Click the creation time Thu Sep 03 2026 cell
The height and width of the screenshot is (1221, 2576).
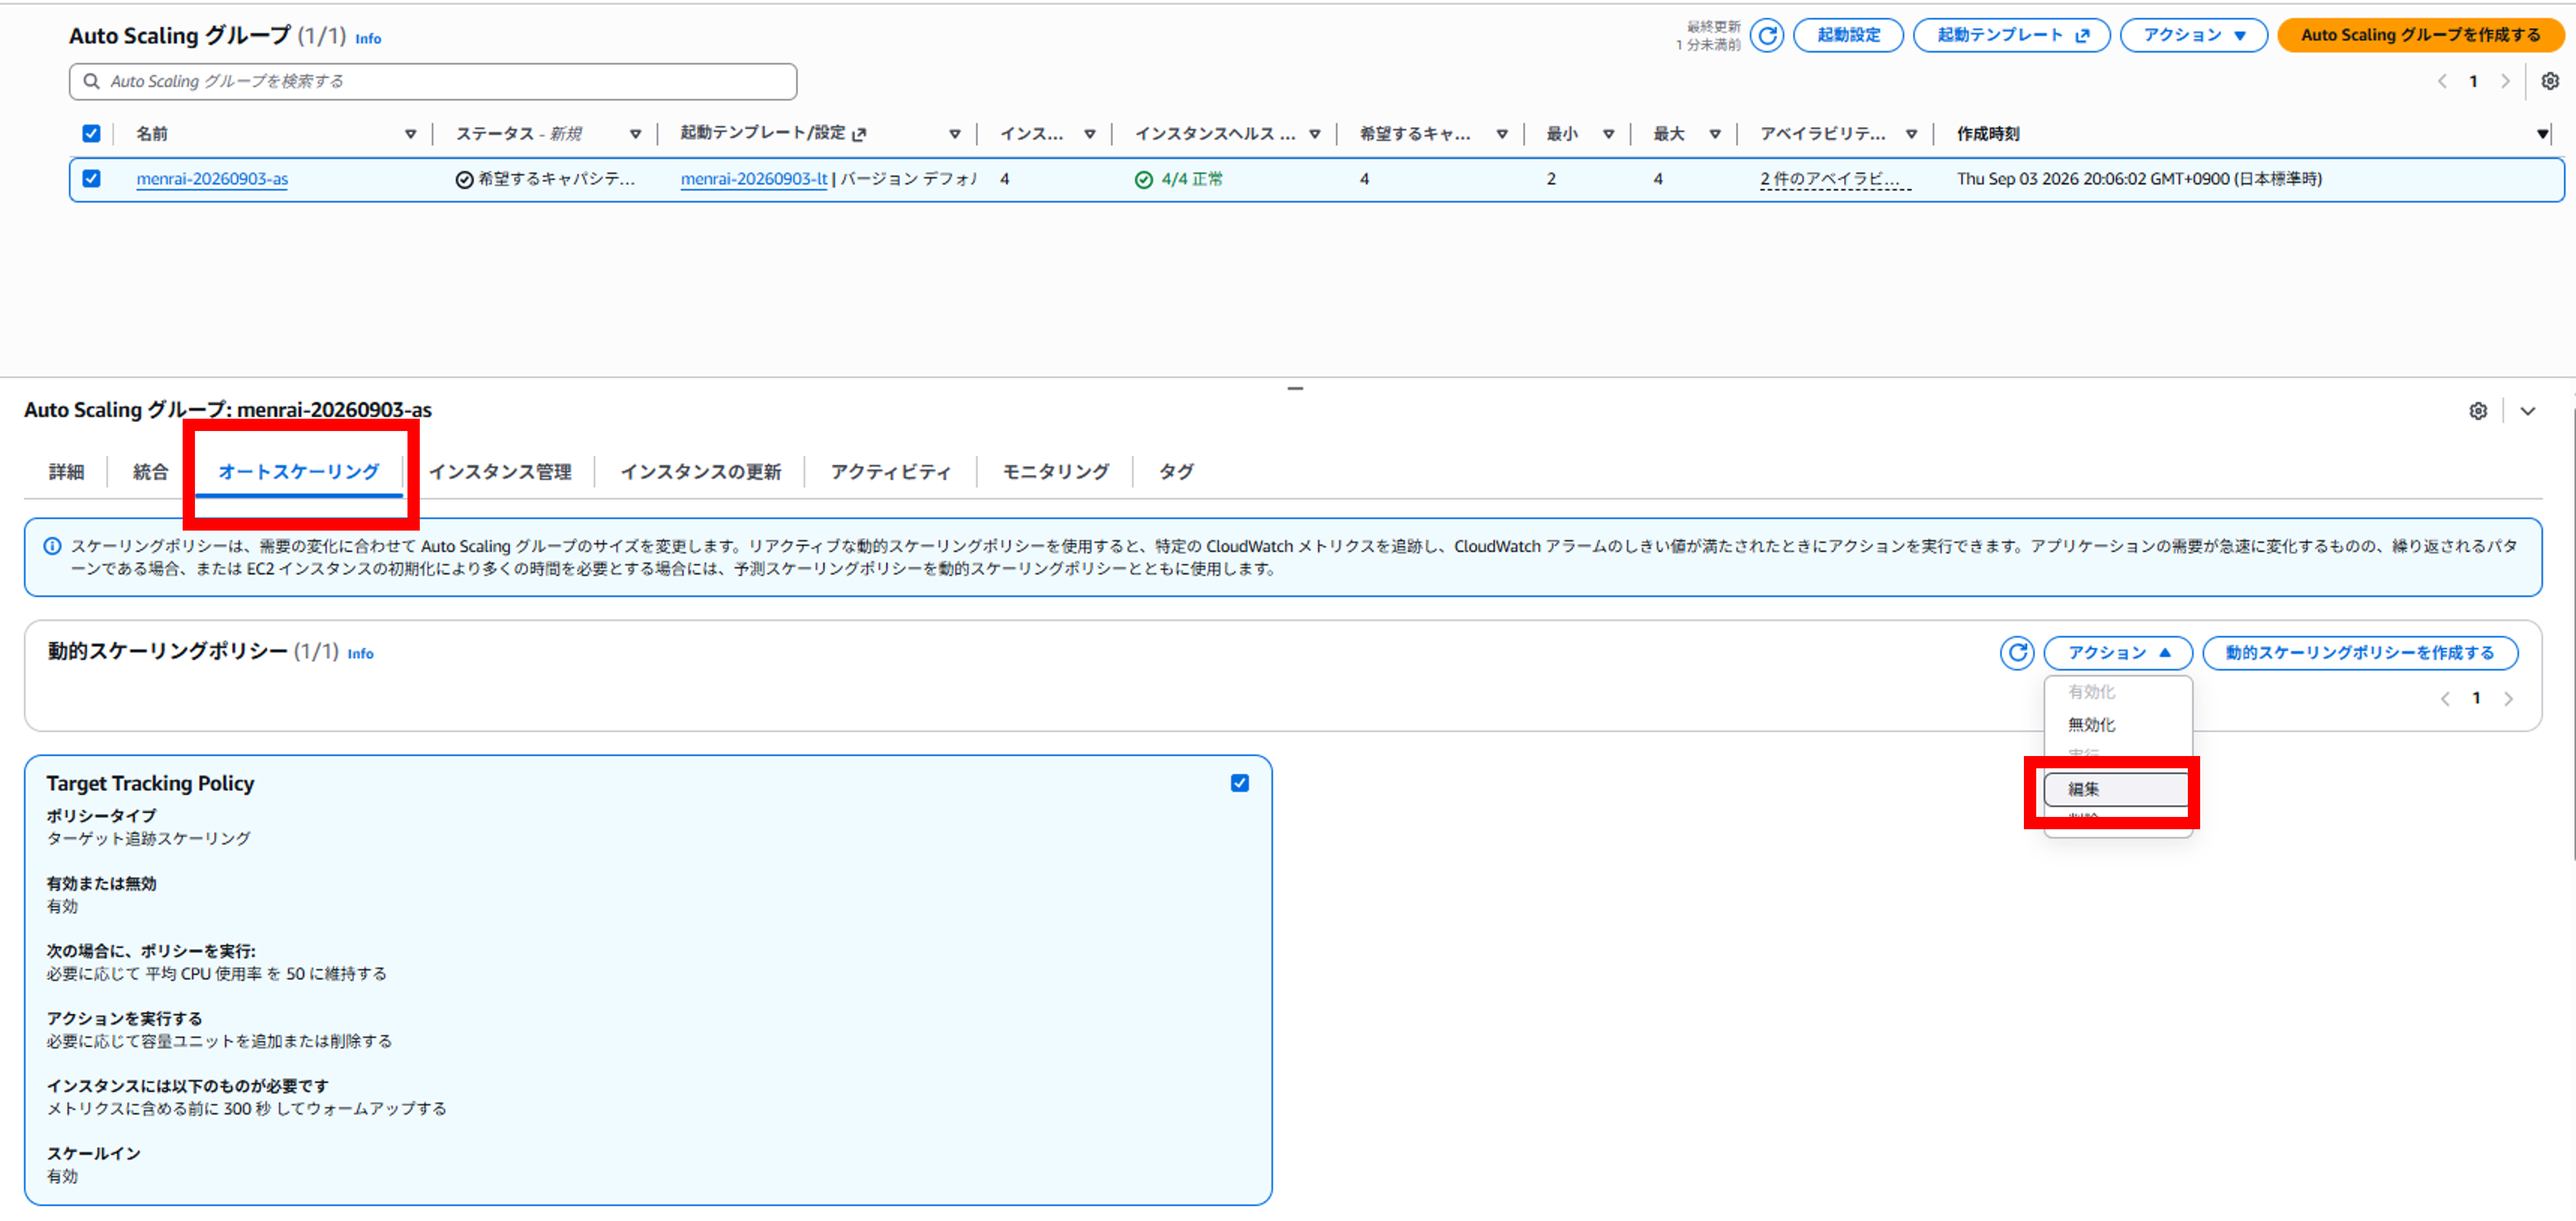tap(2139, 179)
